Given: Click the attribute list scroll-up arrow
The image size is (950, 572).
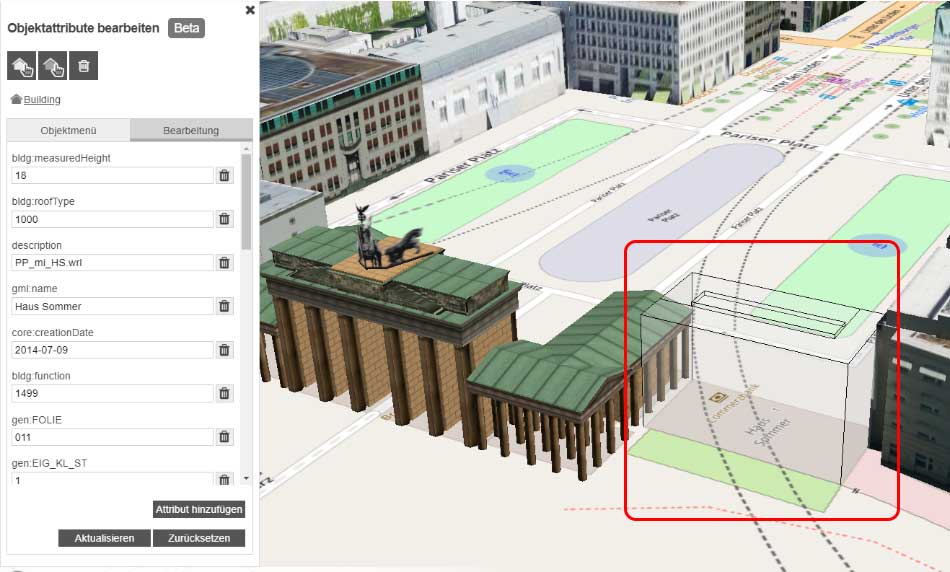Looking at the screenshot, I should 246,148.
